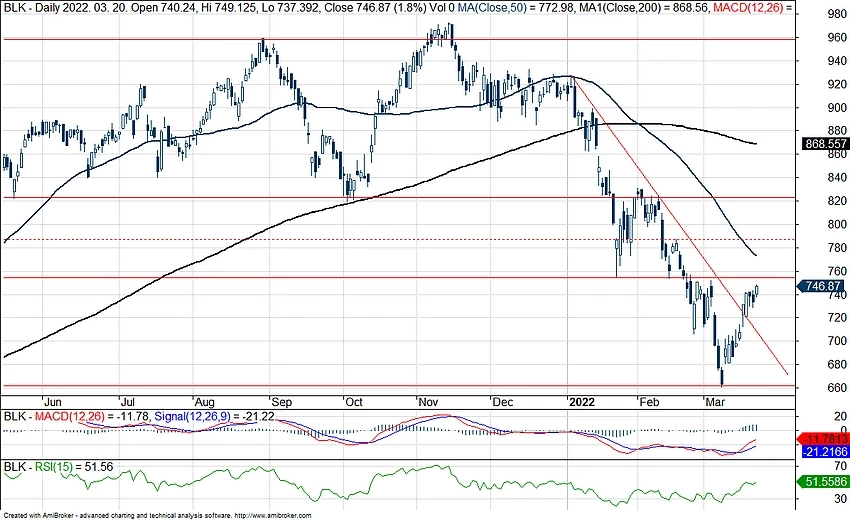Click the 20 level on MACD axis
Image resolution: width=850 pixels, height=520 pixels.
[840, 416]
